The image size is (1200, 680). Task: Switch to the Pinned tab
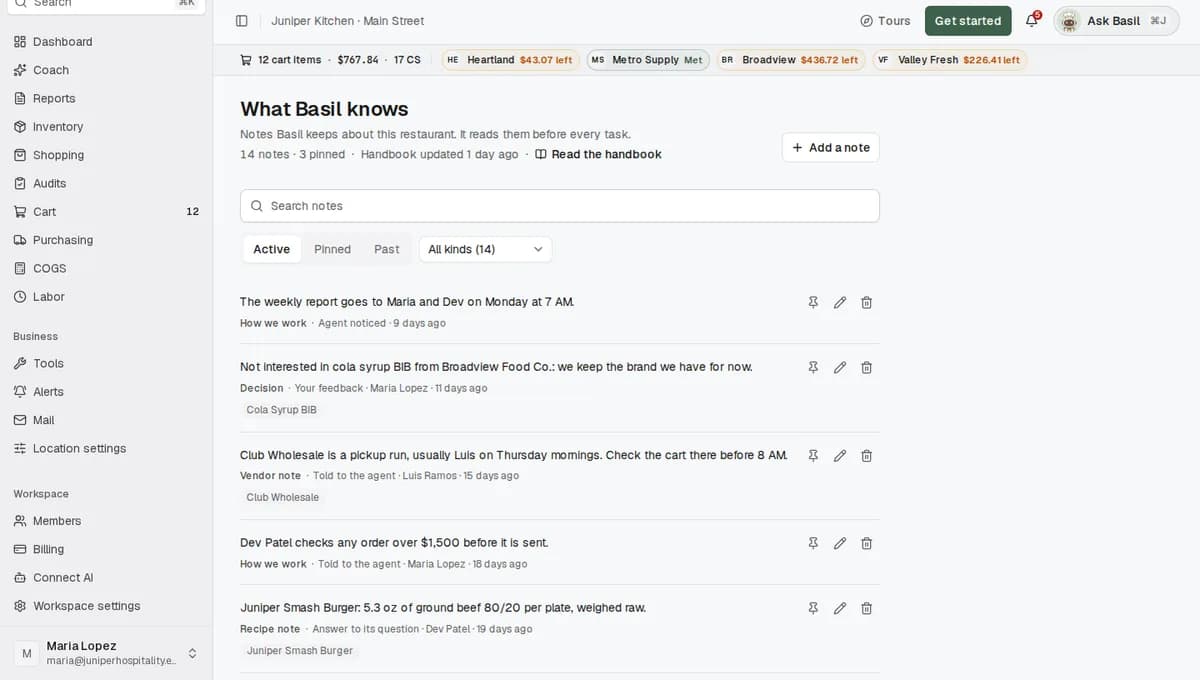[332, 249]
